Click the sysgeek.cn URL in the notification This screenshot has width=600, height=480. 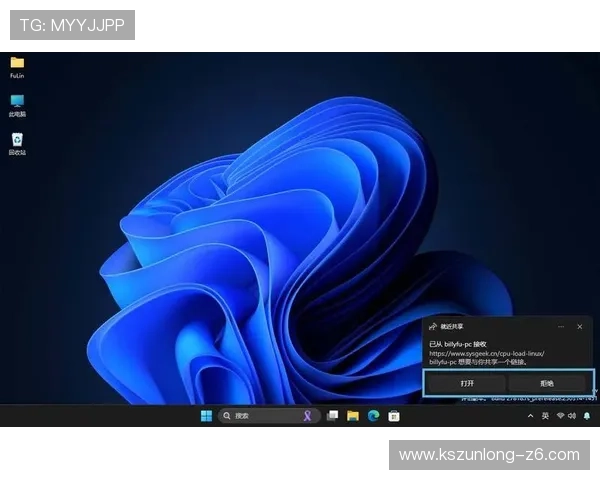pyautogui.click(x=484, y=353)
